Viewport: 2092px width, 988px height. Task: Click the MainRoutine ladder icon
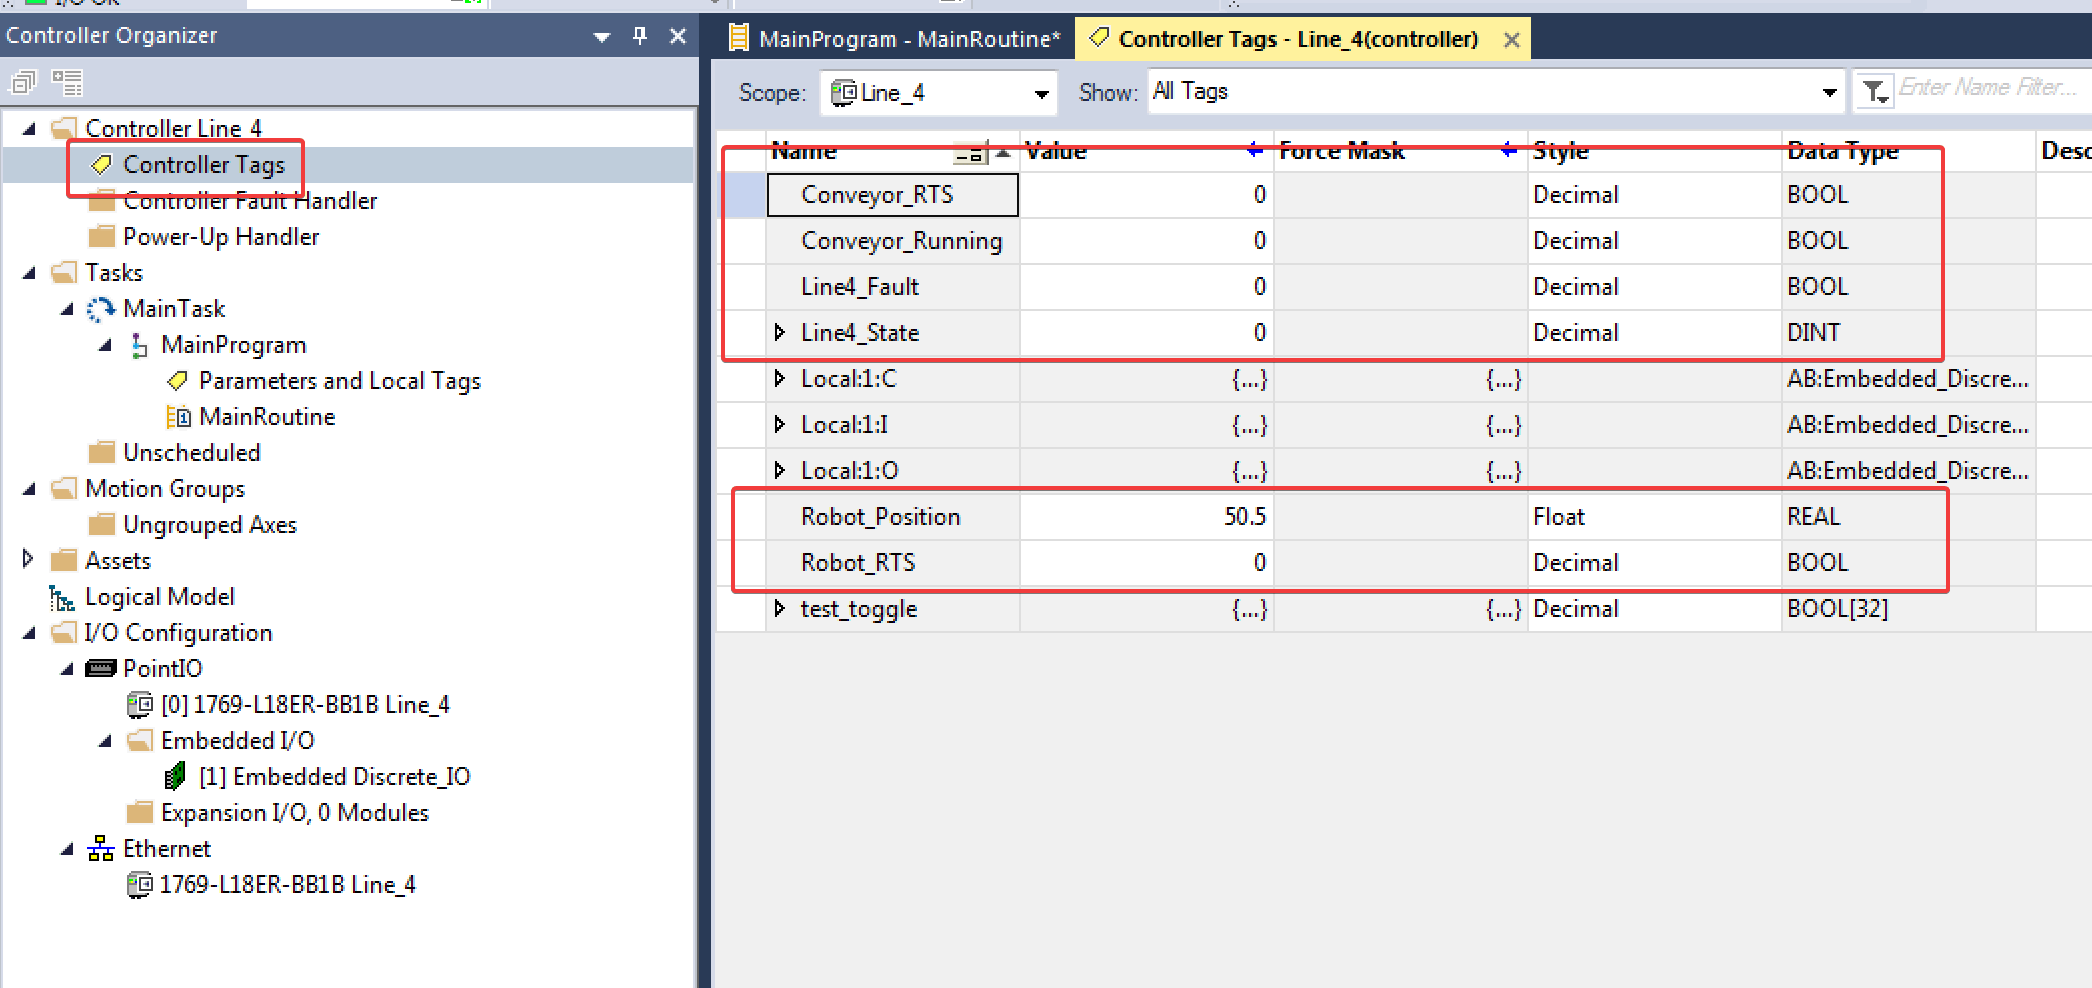click(180, 416)
